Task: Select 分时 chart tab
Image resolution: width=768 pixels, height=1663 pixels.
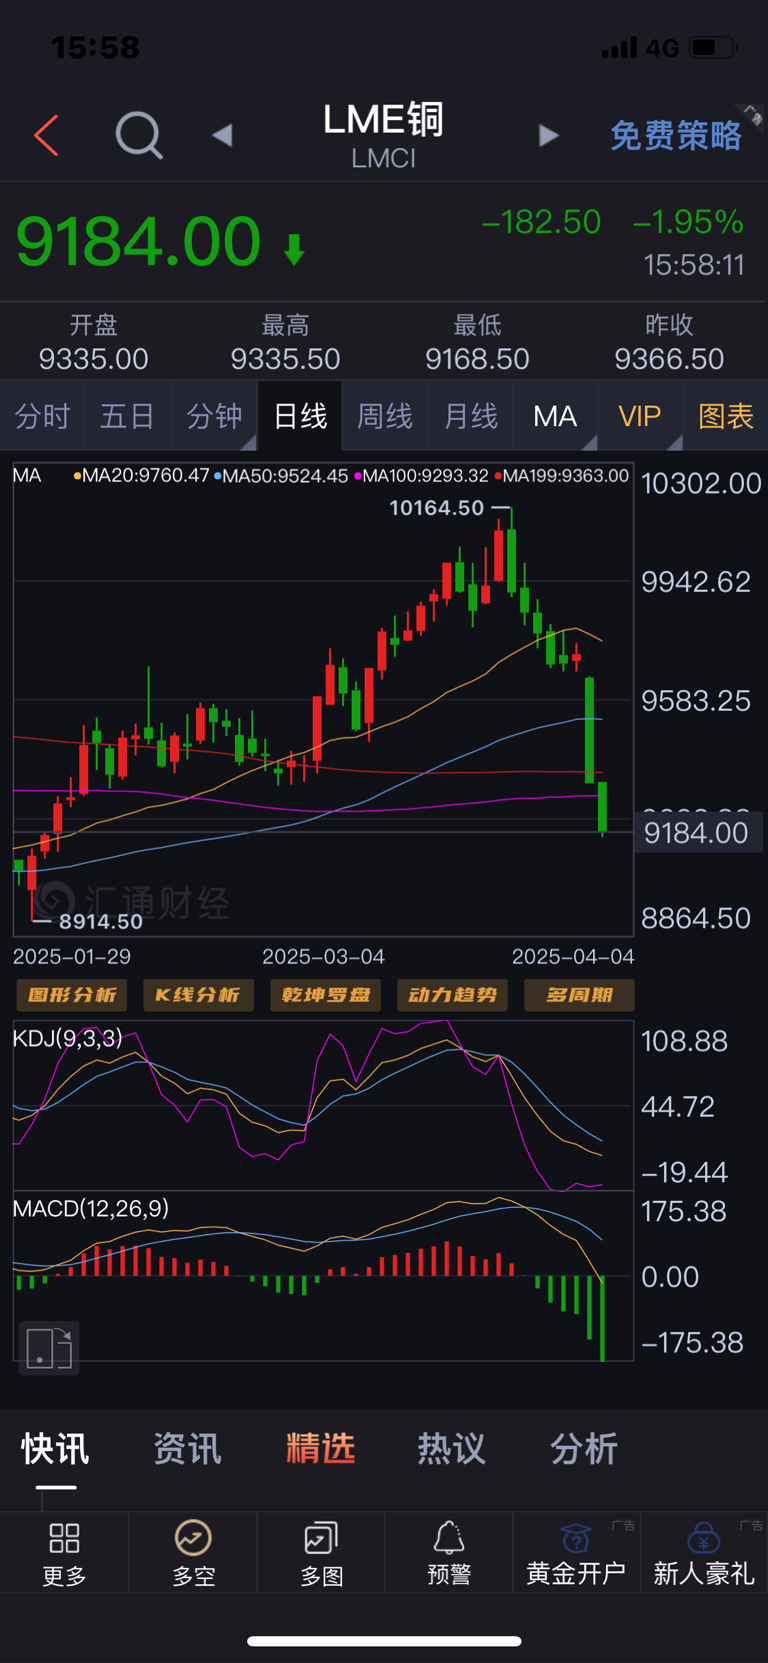Action: coord(43,416)
